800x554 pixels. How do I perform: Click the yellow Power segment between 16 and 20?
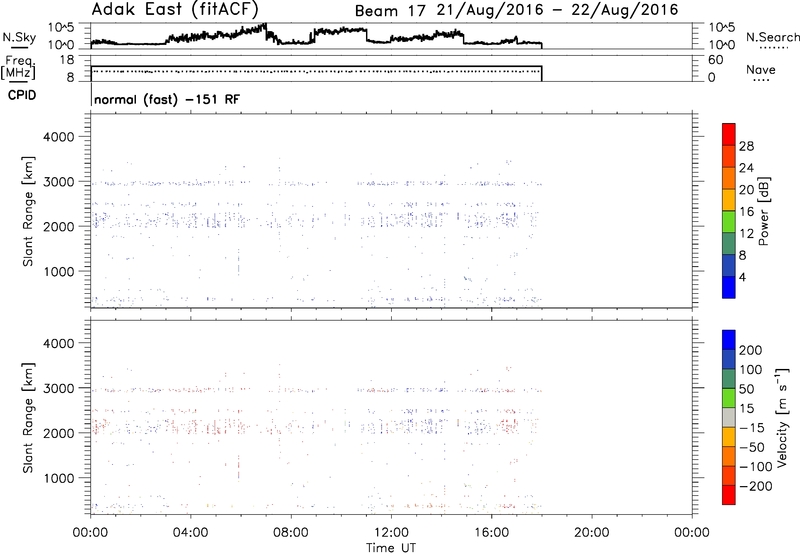[729, 200]
